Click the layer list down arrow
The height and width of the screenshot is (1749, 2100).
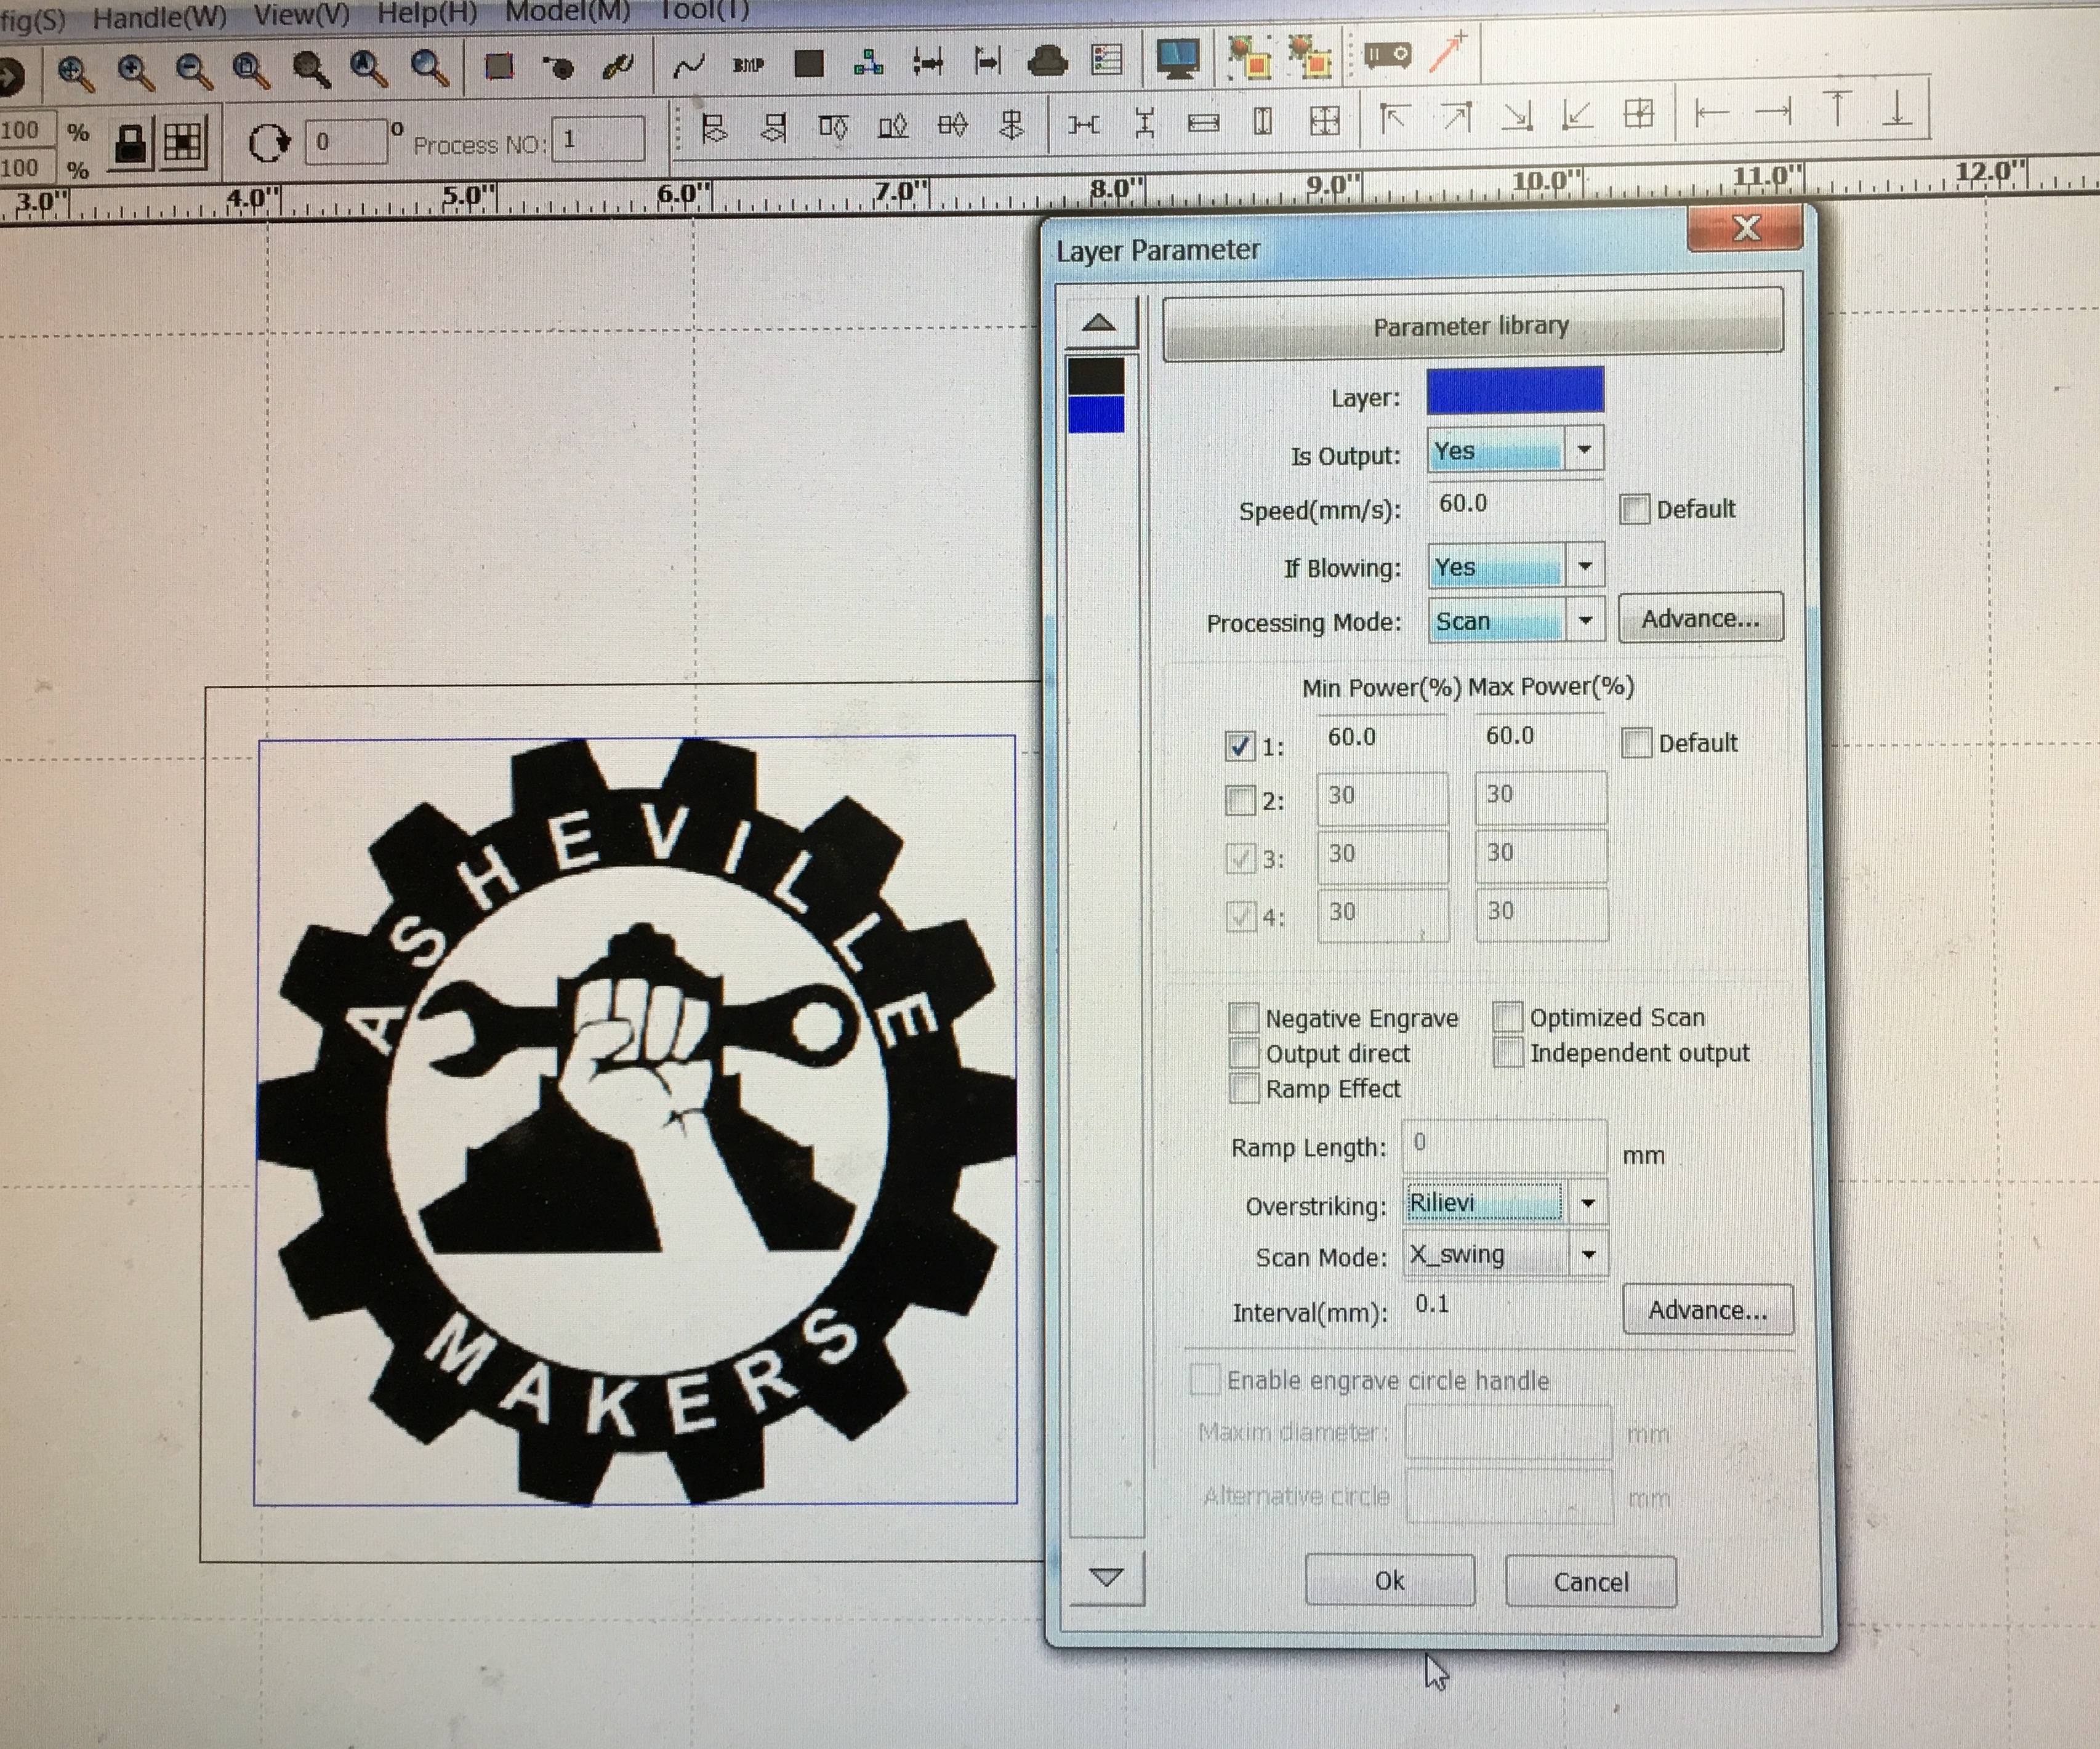click(1106, 1577)
